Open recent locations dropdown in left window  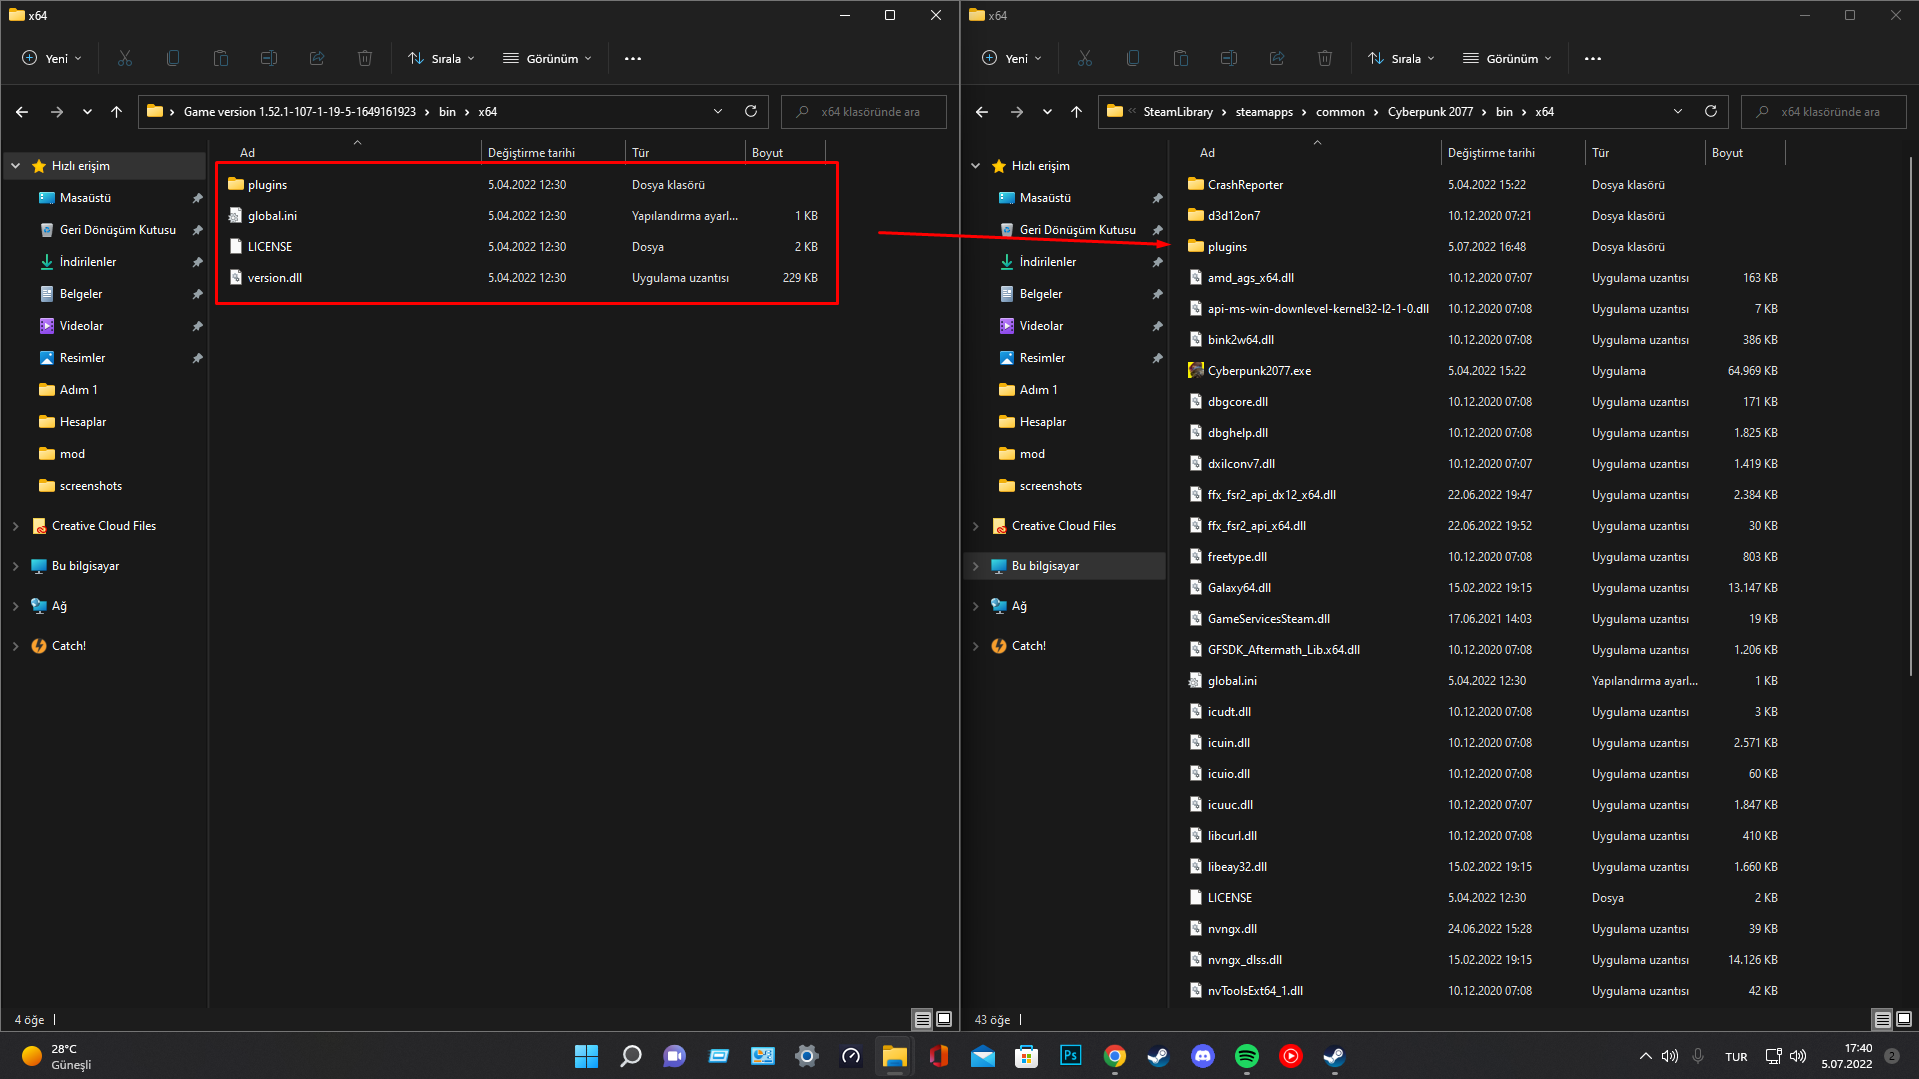[87, 112]
